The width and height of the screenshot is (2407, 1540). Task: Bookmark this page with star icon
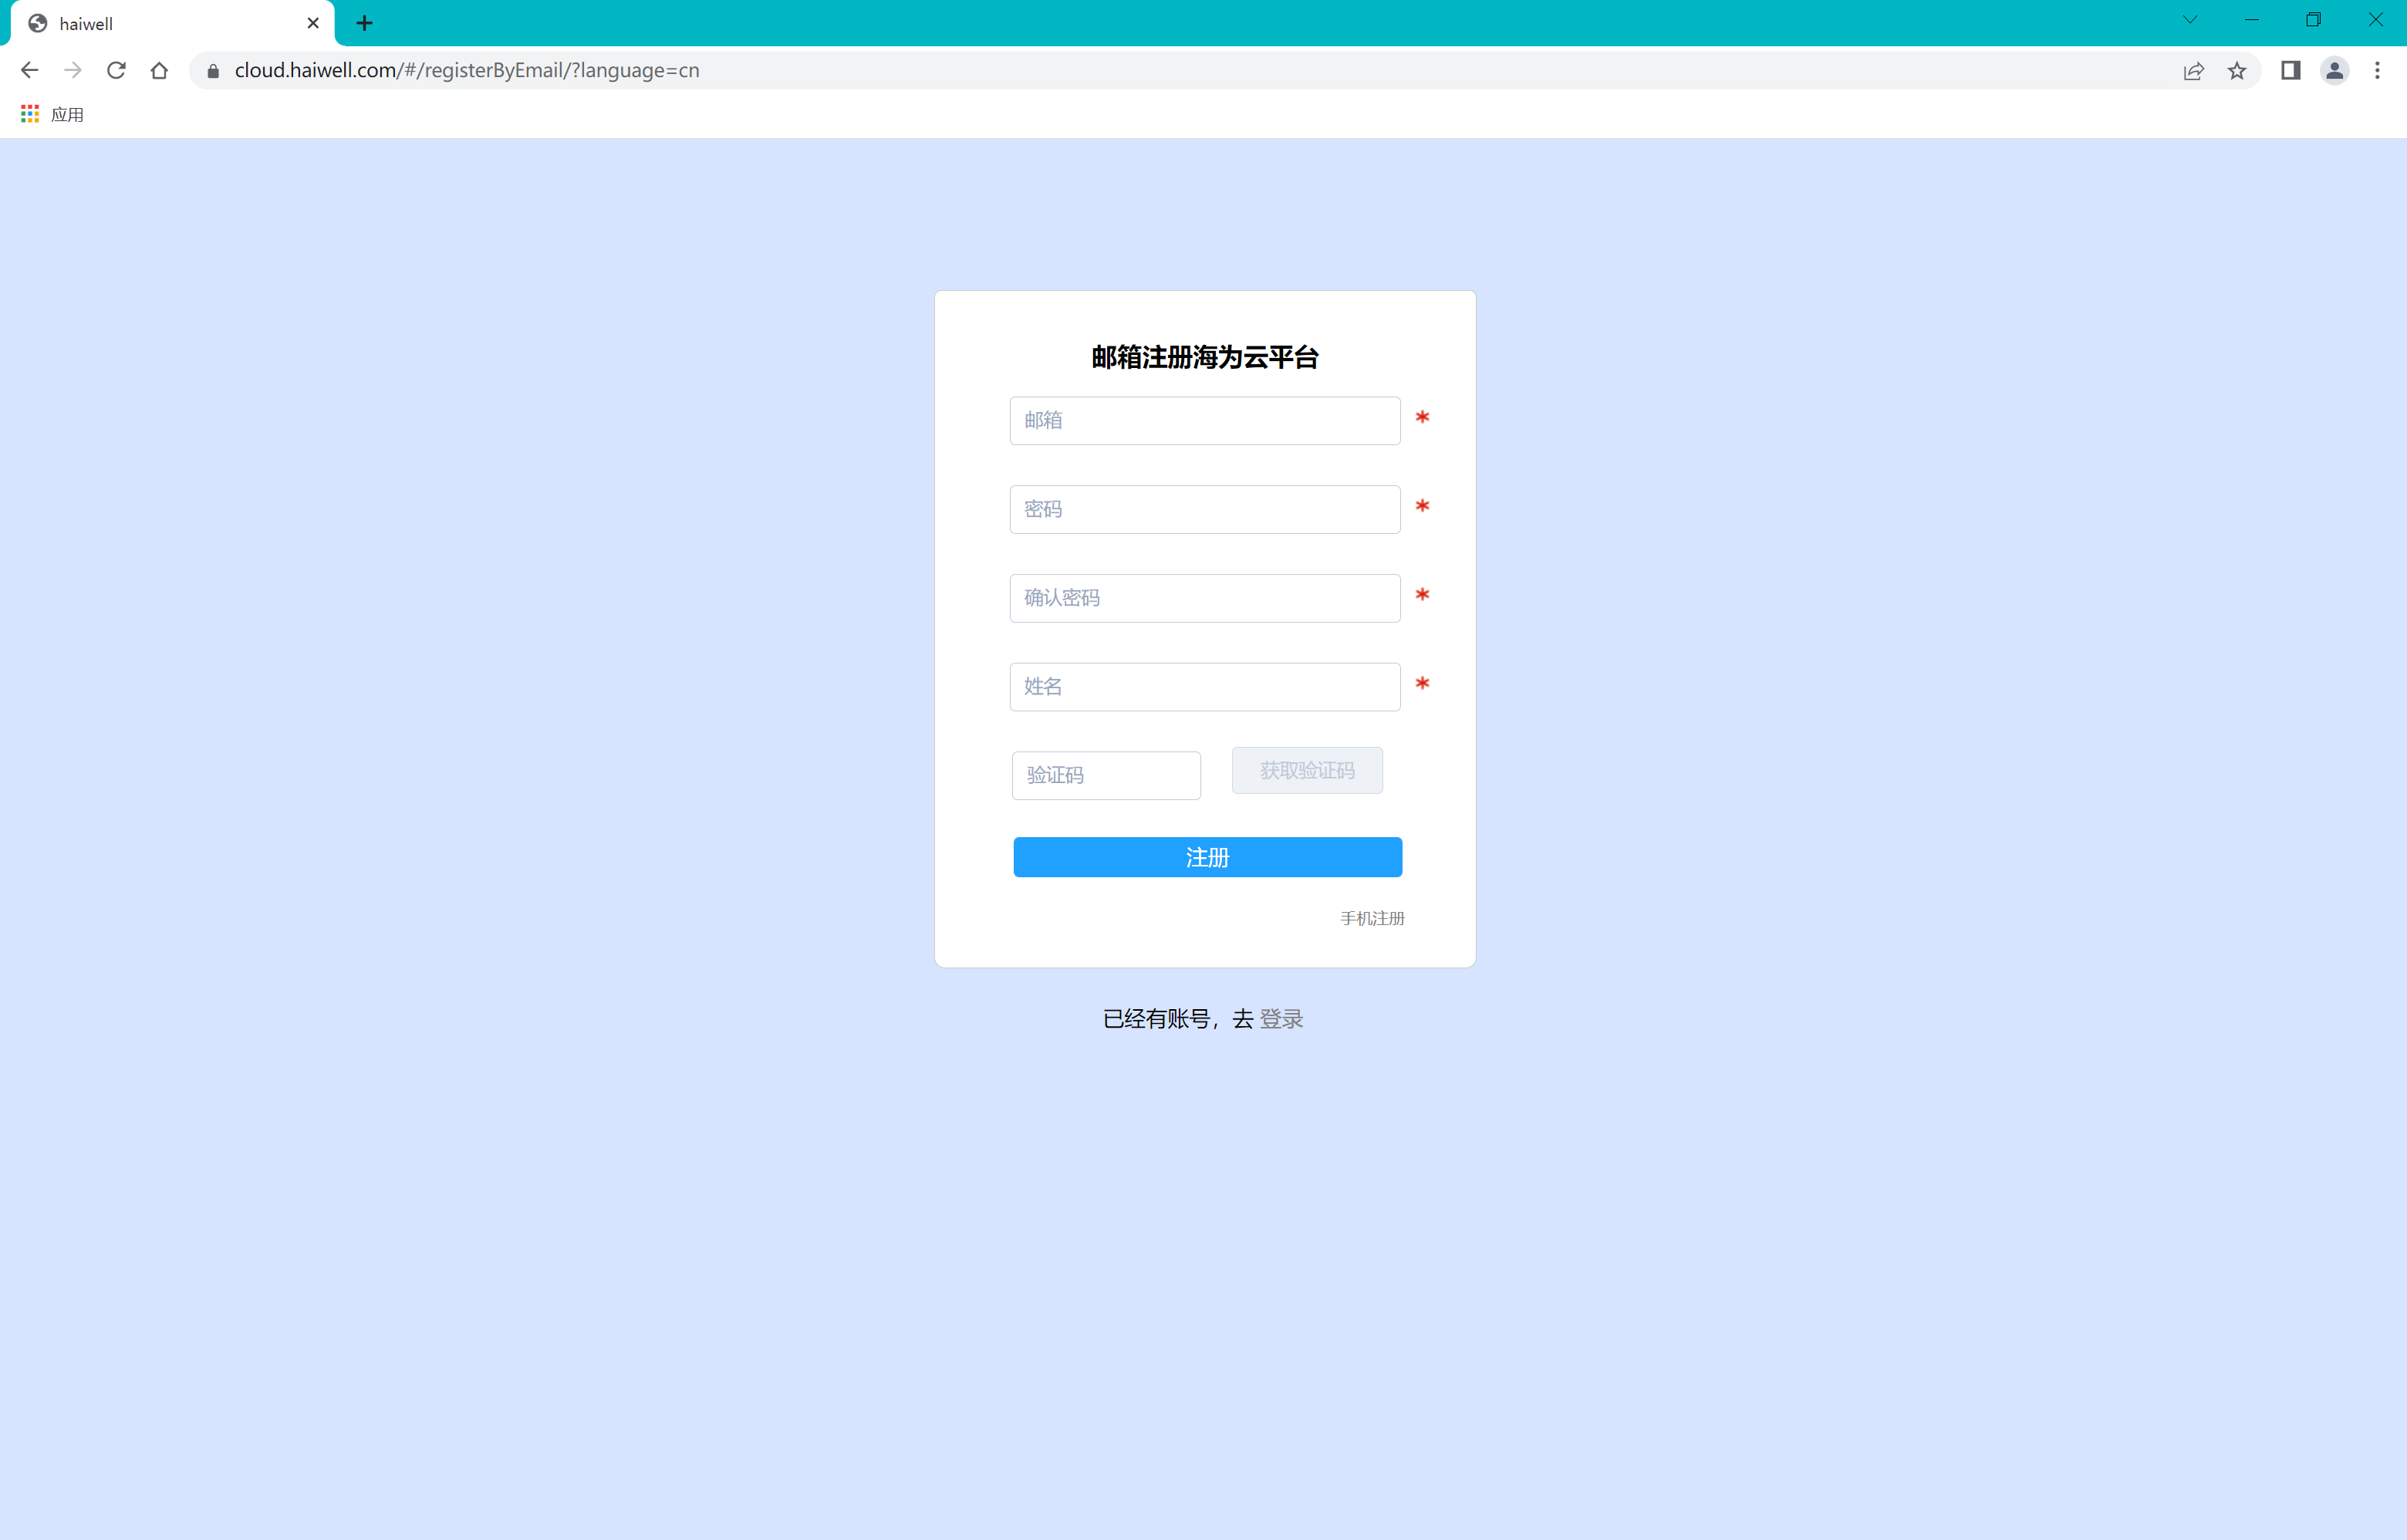(x=2237, y=71)
